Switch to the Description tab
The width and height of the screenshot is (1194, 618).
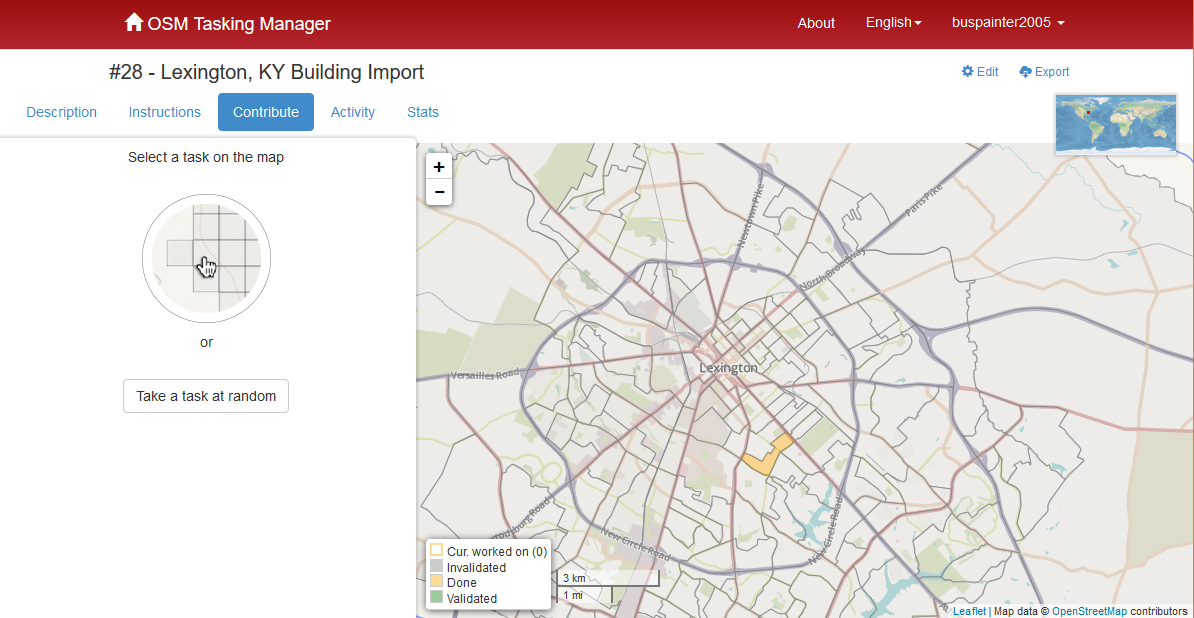tap(62, 112)
